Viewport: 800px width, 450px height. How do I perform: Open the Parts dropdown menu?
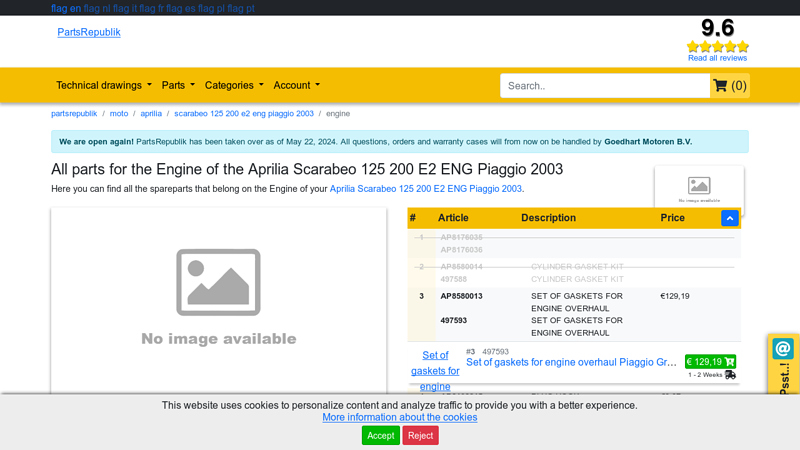coord(178,86)
